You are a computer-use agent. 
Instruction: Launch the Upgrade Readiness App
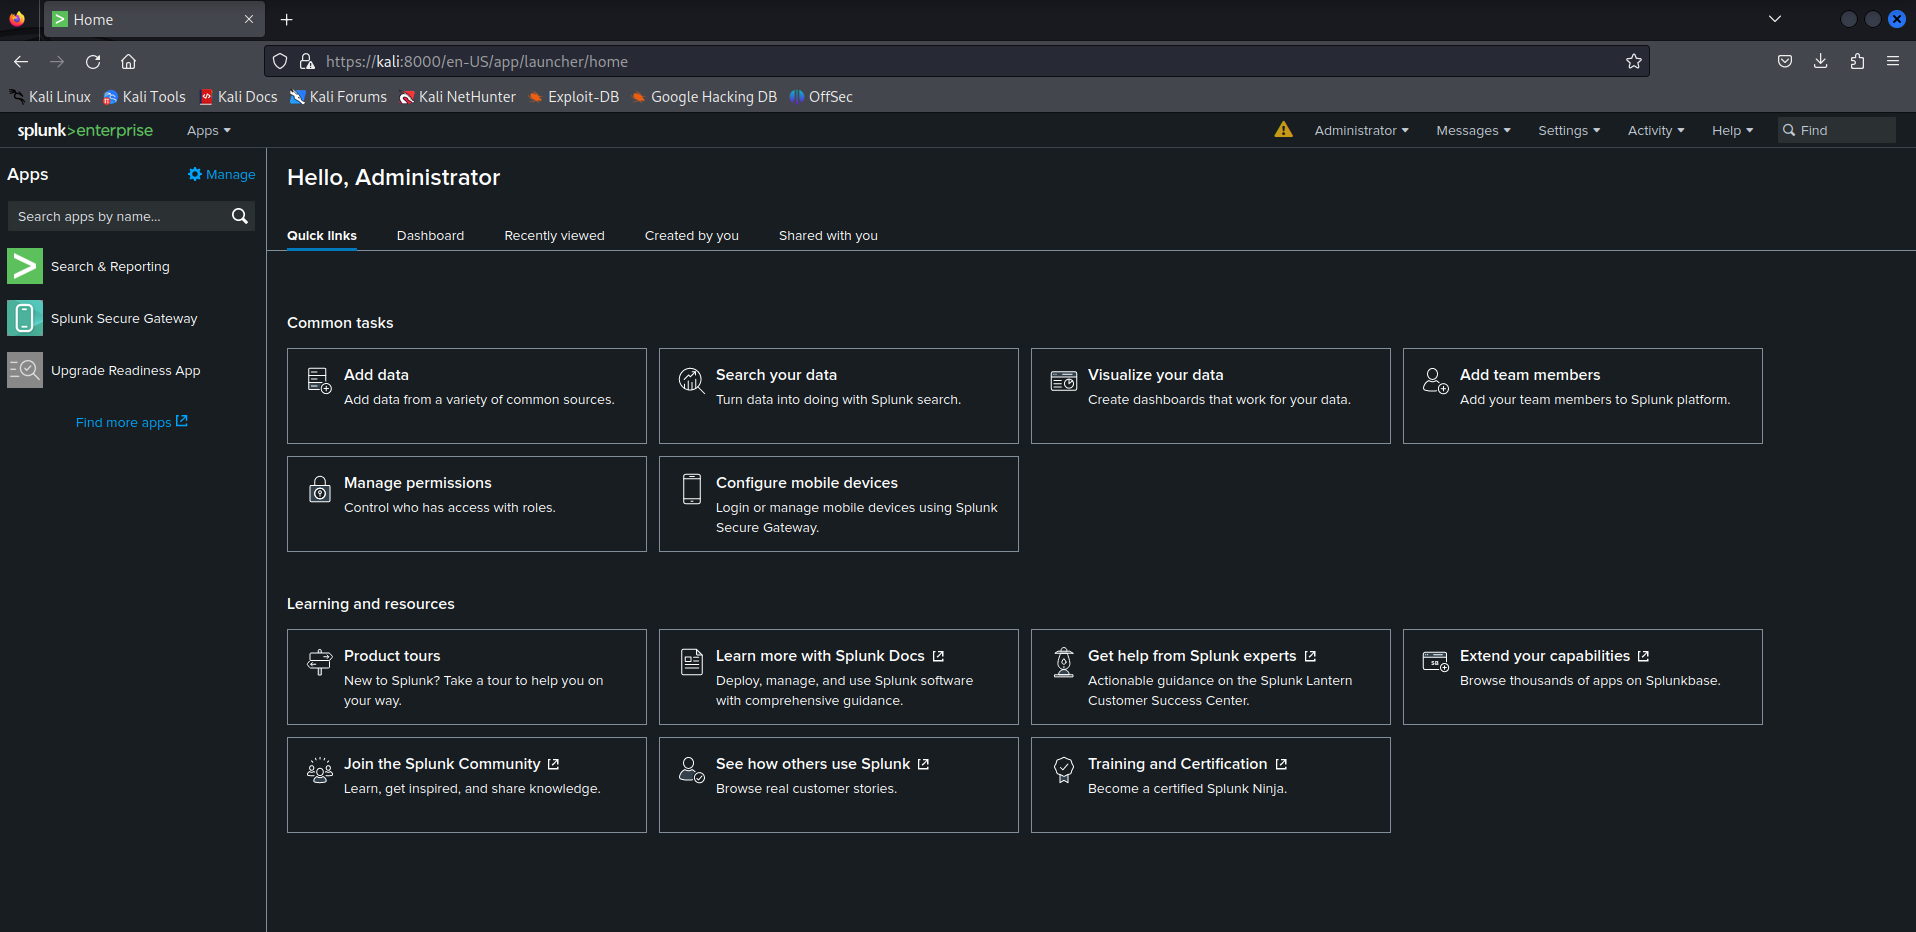(x=125, y=370)
